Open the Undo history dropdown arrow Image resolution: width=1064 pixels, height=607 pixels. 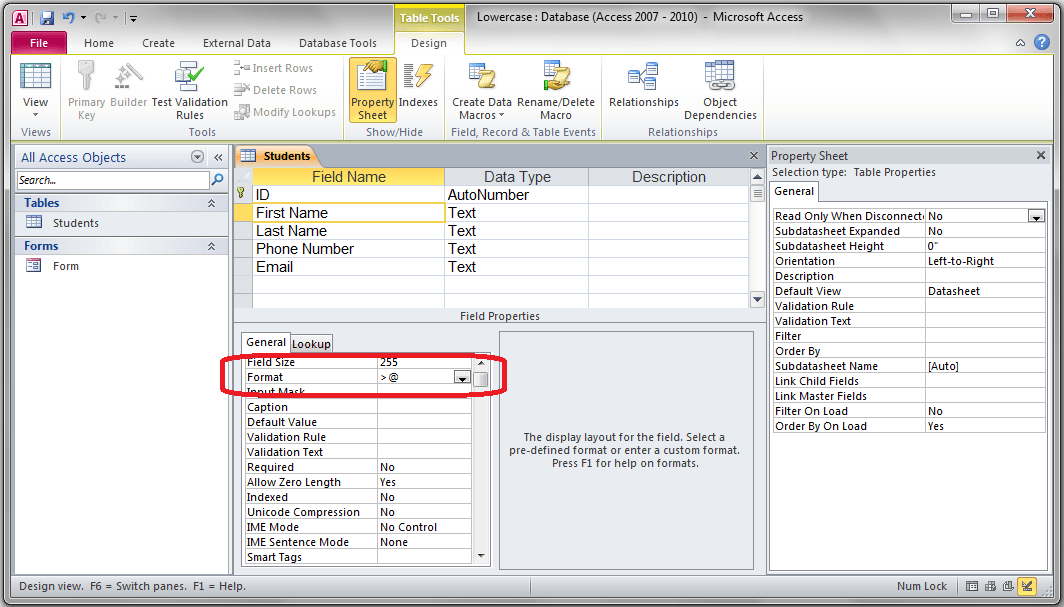(x=83, y=18)
